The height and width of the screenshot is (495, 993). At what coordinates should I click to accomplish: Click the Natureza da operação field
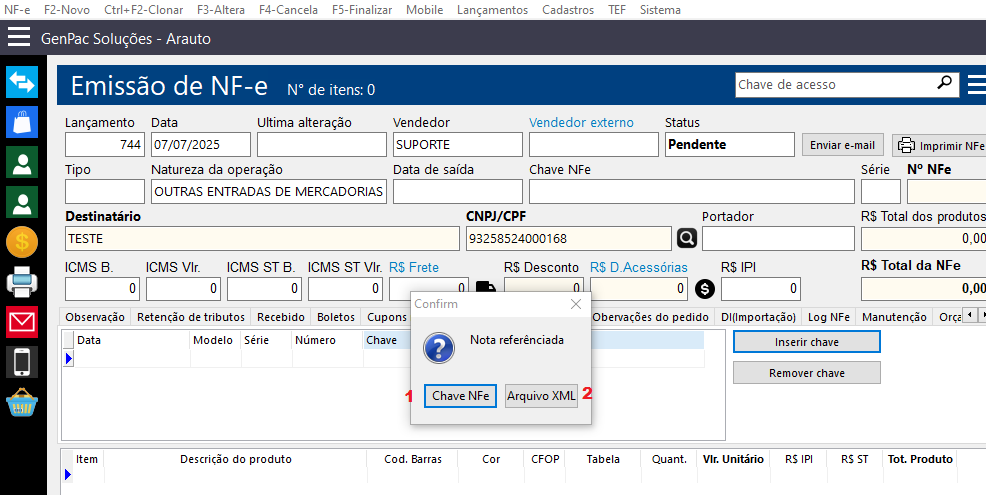(x=268, y=191)
